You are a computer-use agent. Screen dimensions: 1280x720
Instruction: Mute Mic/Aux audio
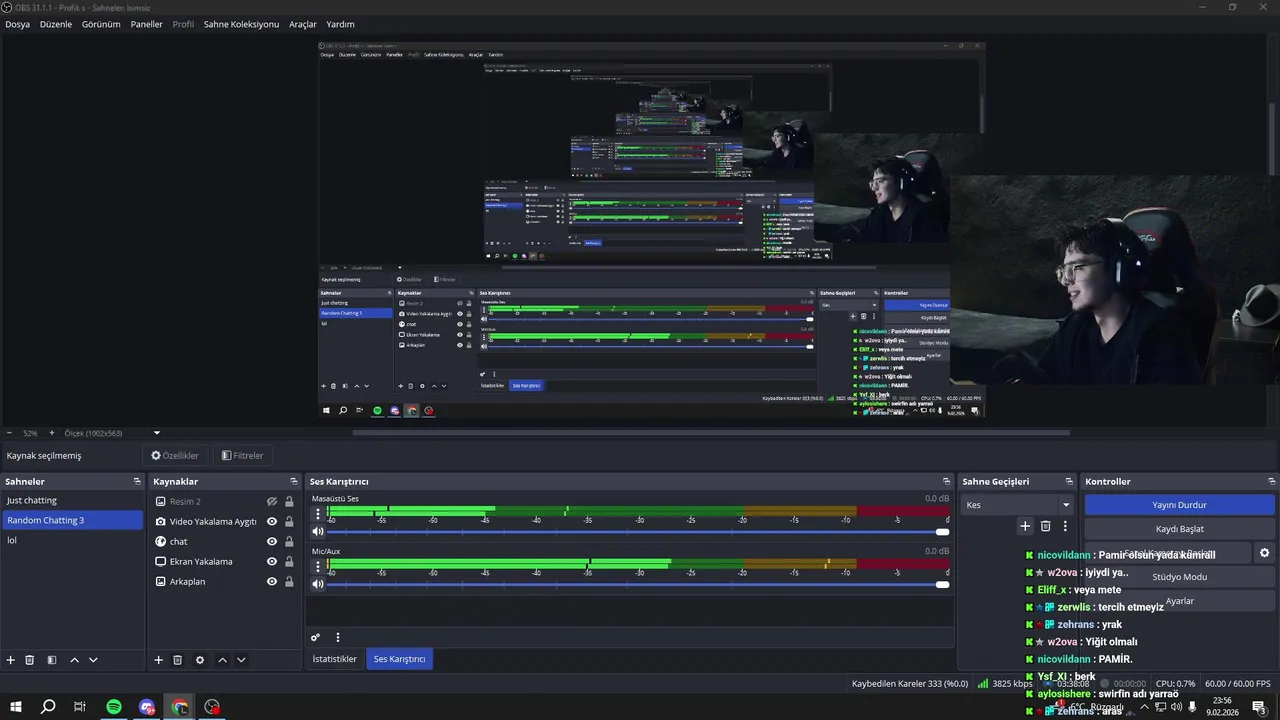318,584
